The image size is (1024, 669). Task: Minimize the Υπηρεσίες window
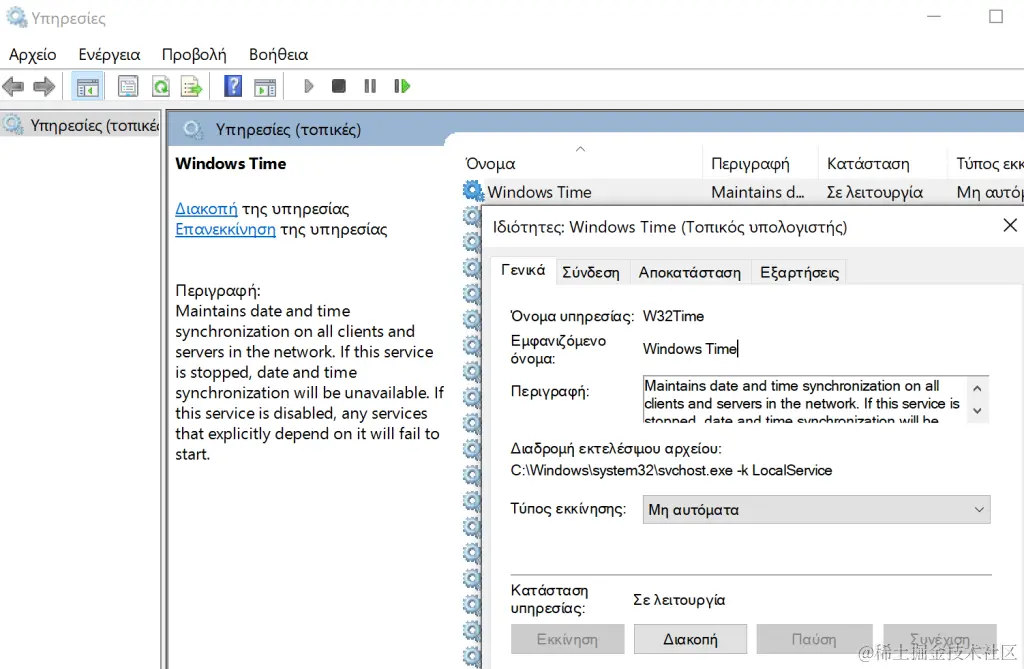[934, 17]
